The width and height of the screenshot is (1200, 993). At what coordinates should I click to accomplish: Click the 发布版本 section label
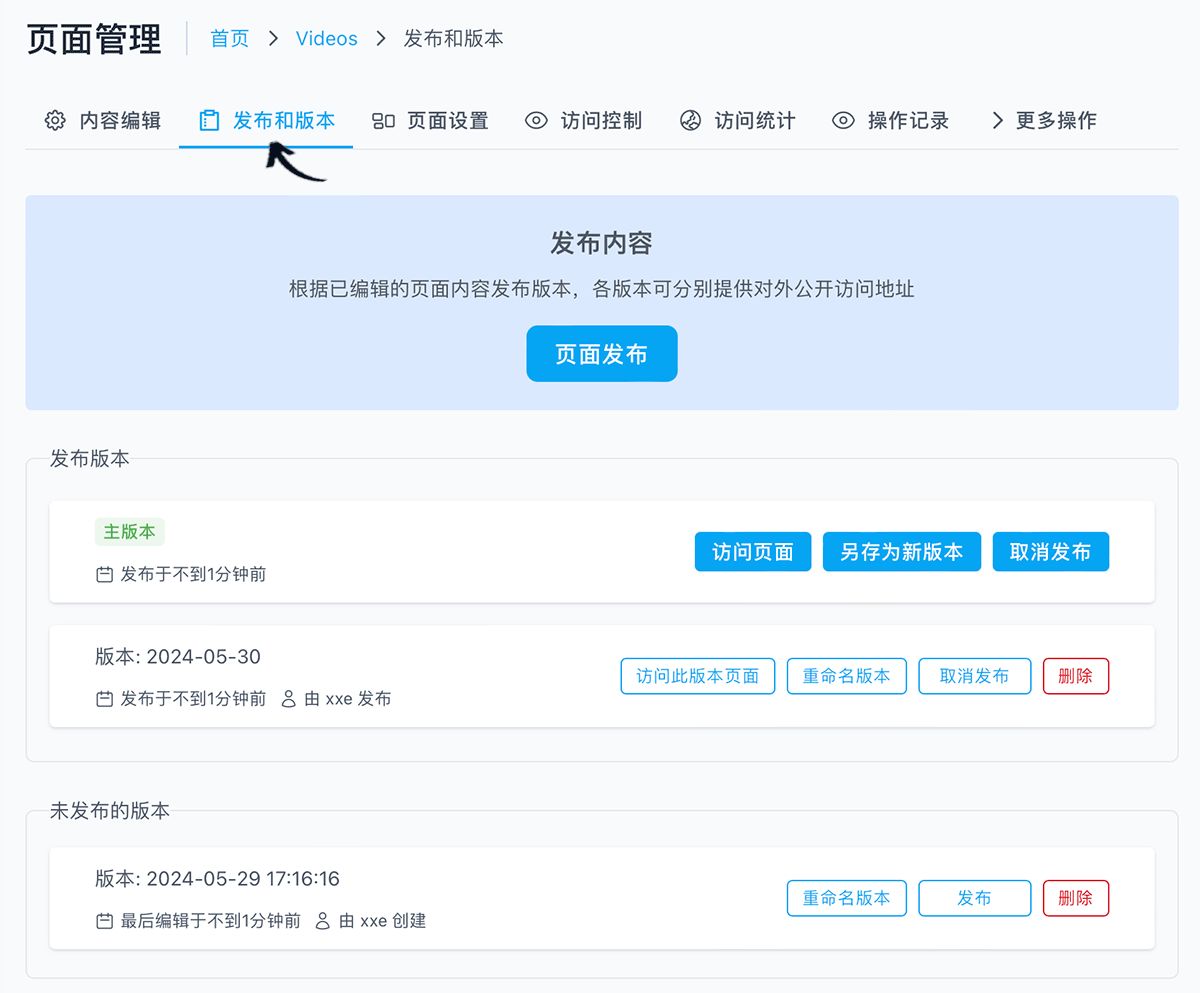pos(90,459)
